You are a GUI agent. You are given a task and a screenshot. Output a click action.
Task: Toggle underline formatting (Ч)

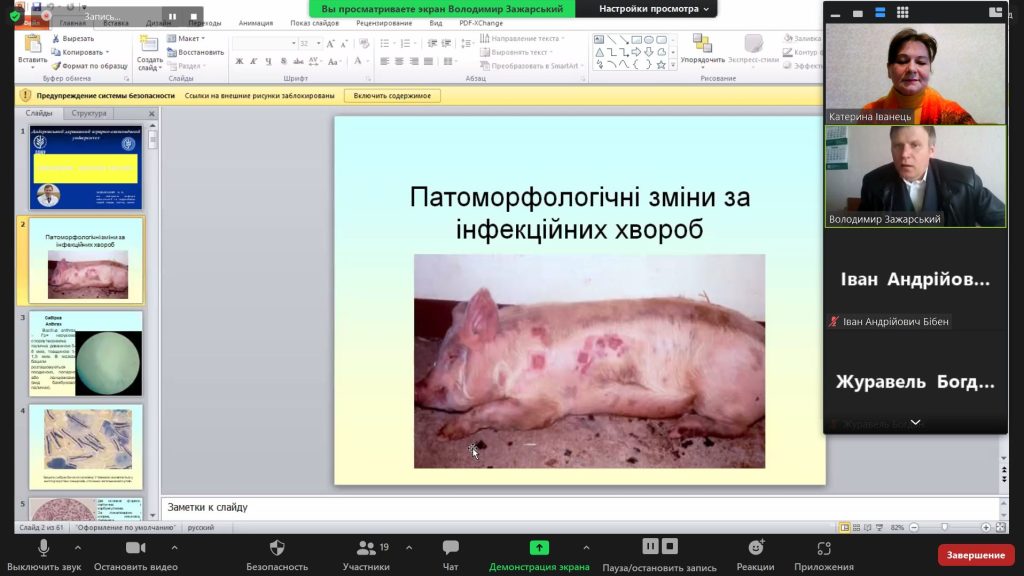click(x=268, y=61)
